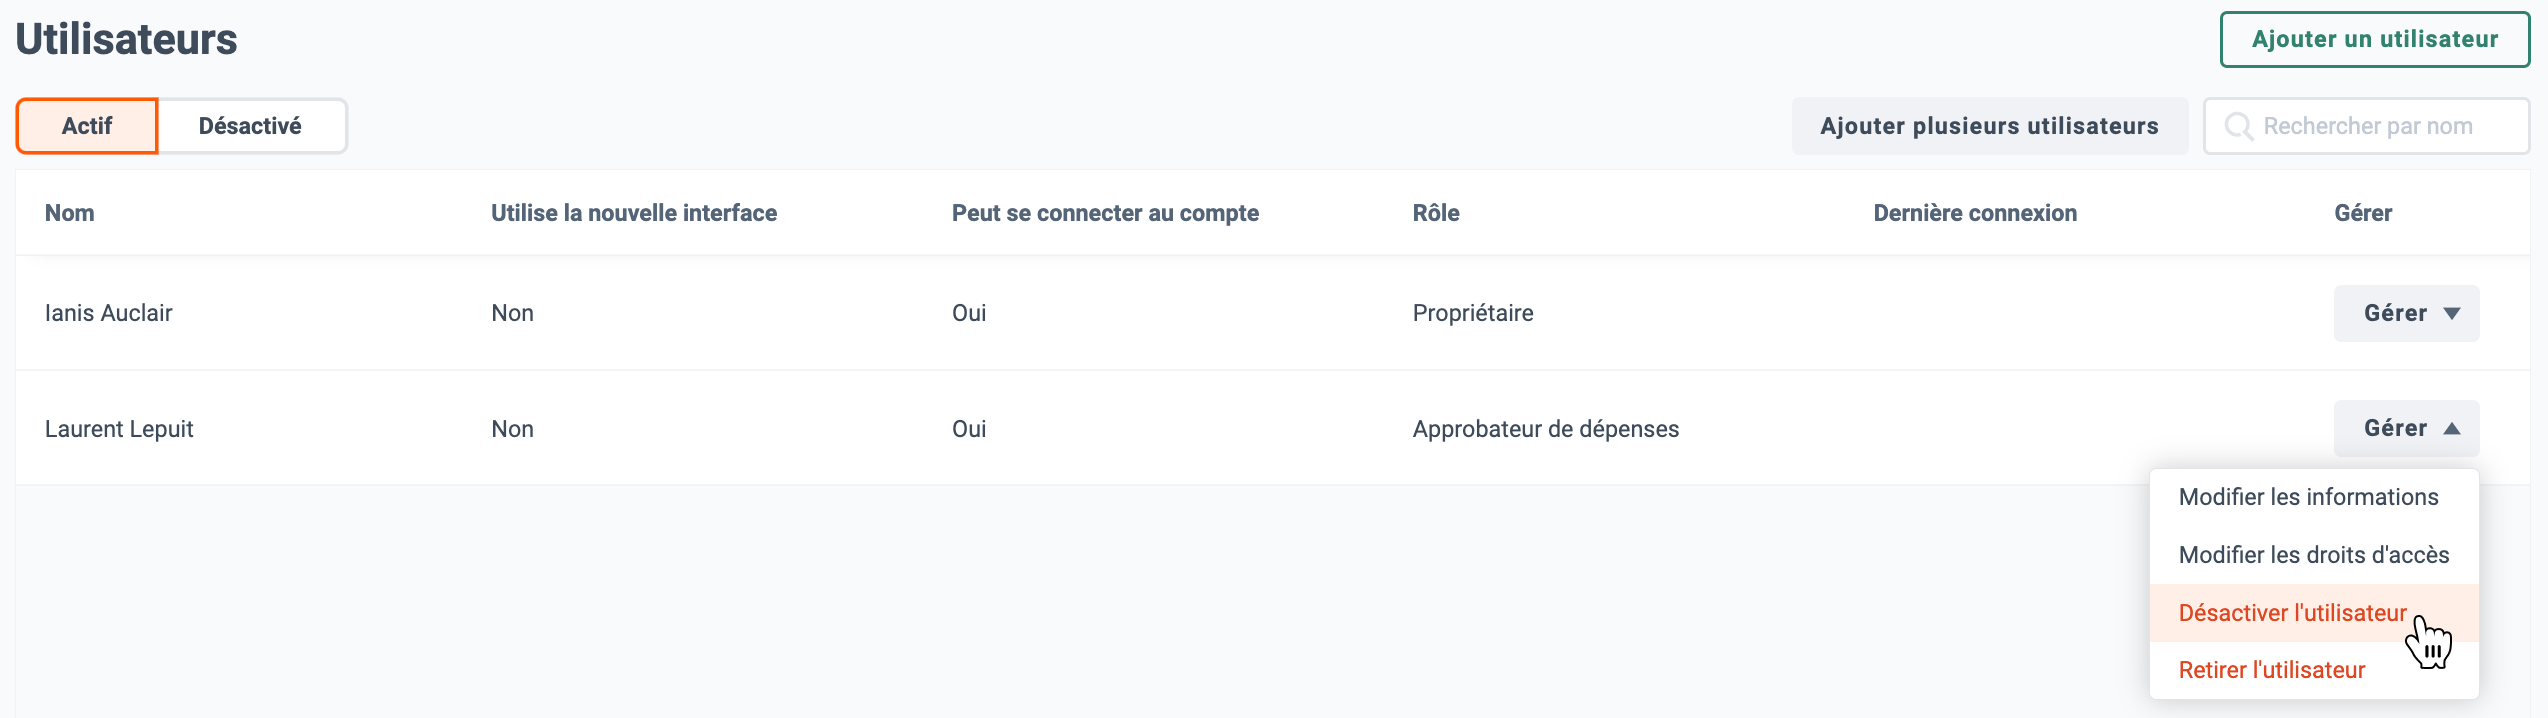Select the Ianis Auclair user name

[x=109, y=313]
